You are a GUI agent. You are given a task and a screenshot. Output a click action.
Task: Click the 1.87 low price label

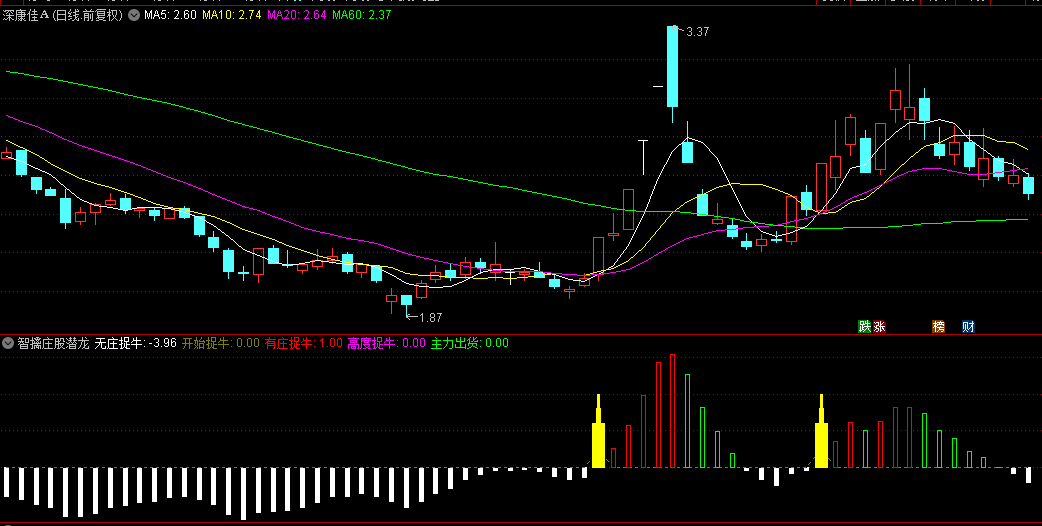tap(431, 317)
